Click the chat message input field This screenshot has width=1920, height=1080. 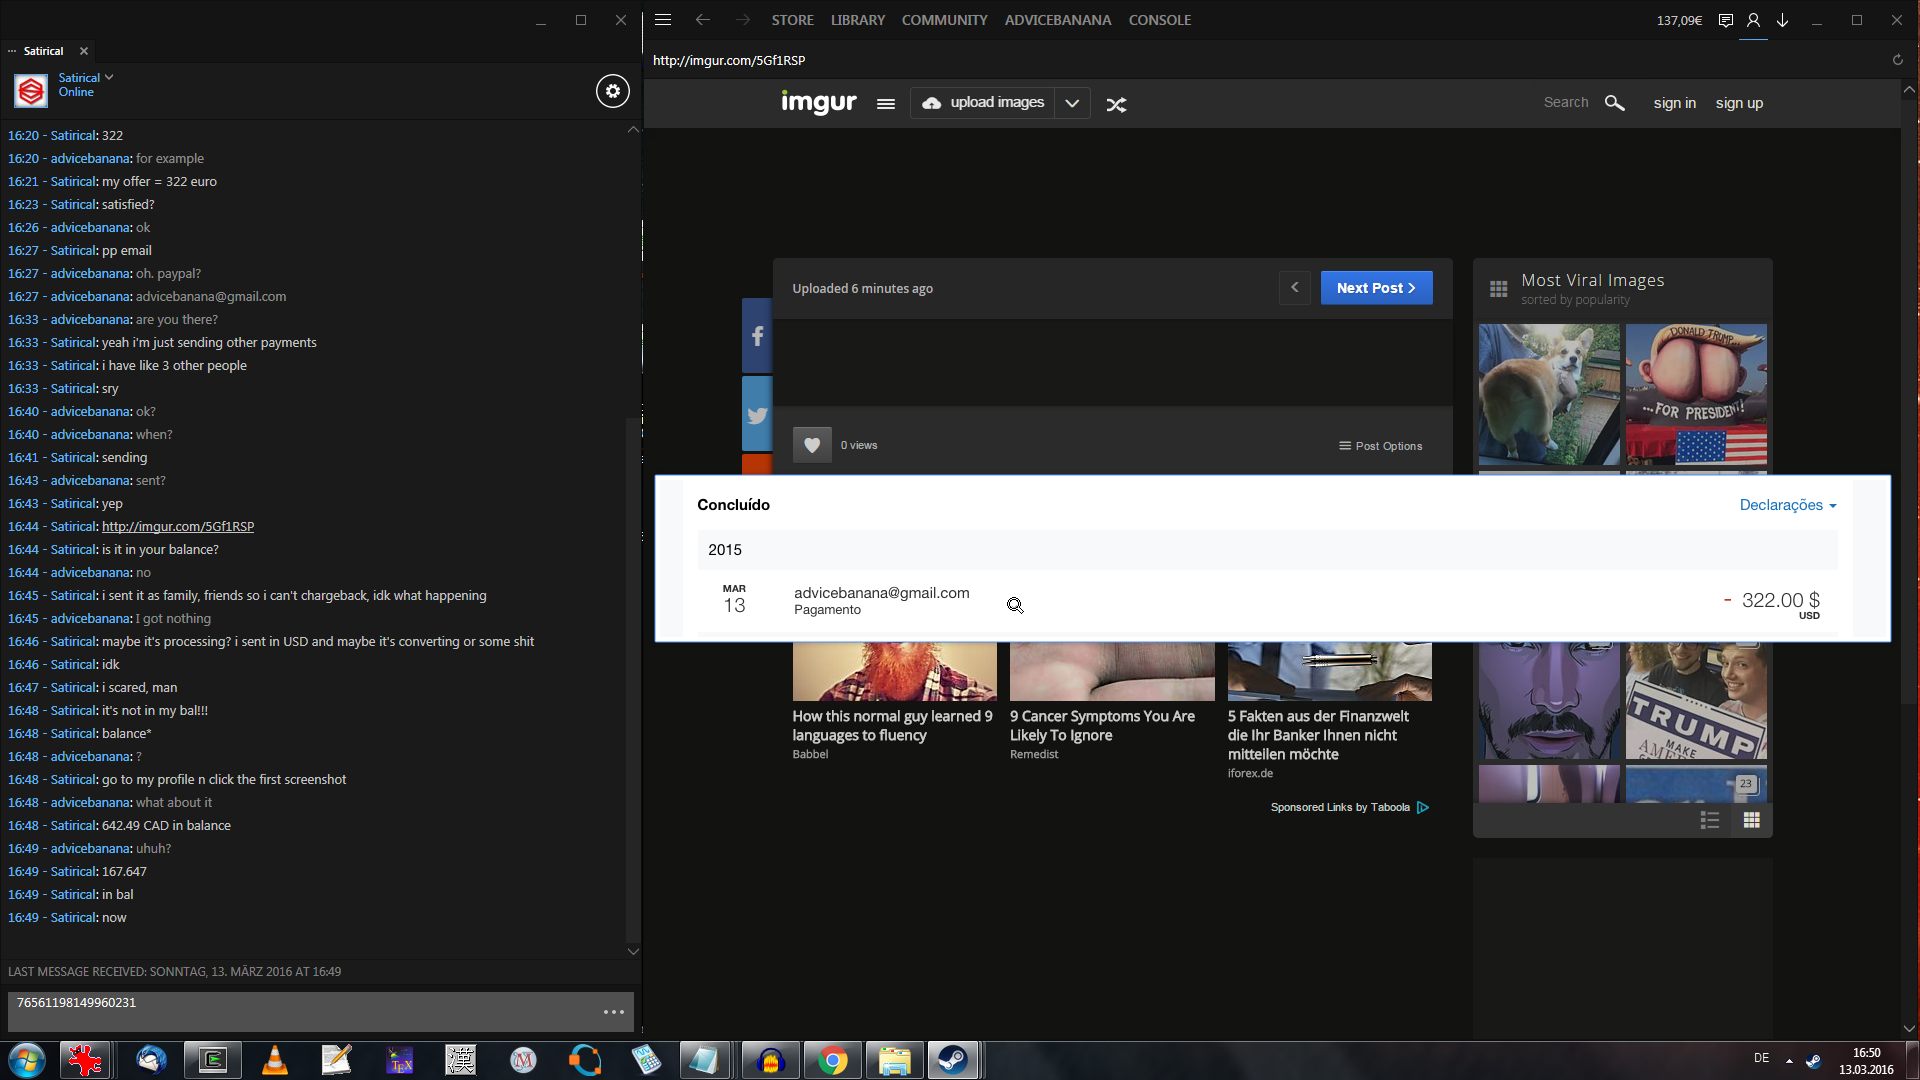click(300, 1010)
